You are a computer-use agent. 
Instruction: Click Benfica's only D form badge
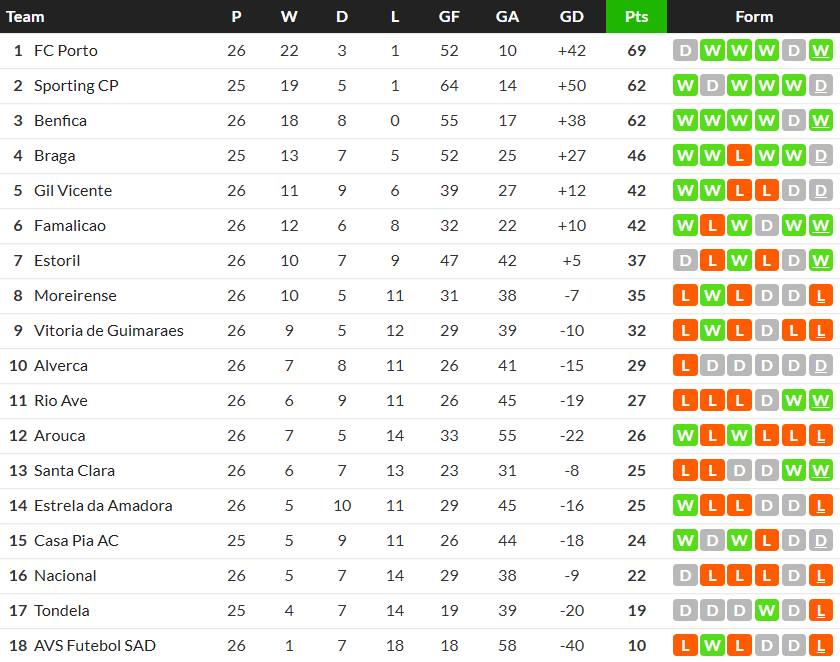(x=794, y=121)
